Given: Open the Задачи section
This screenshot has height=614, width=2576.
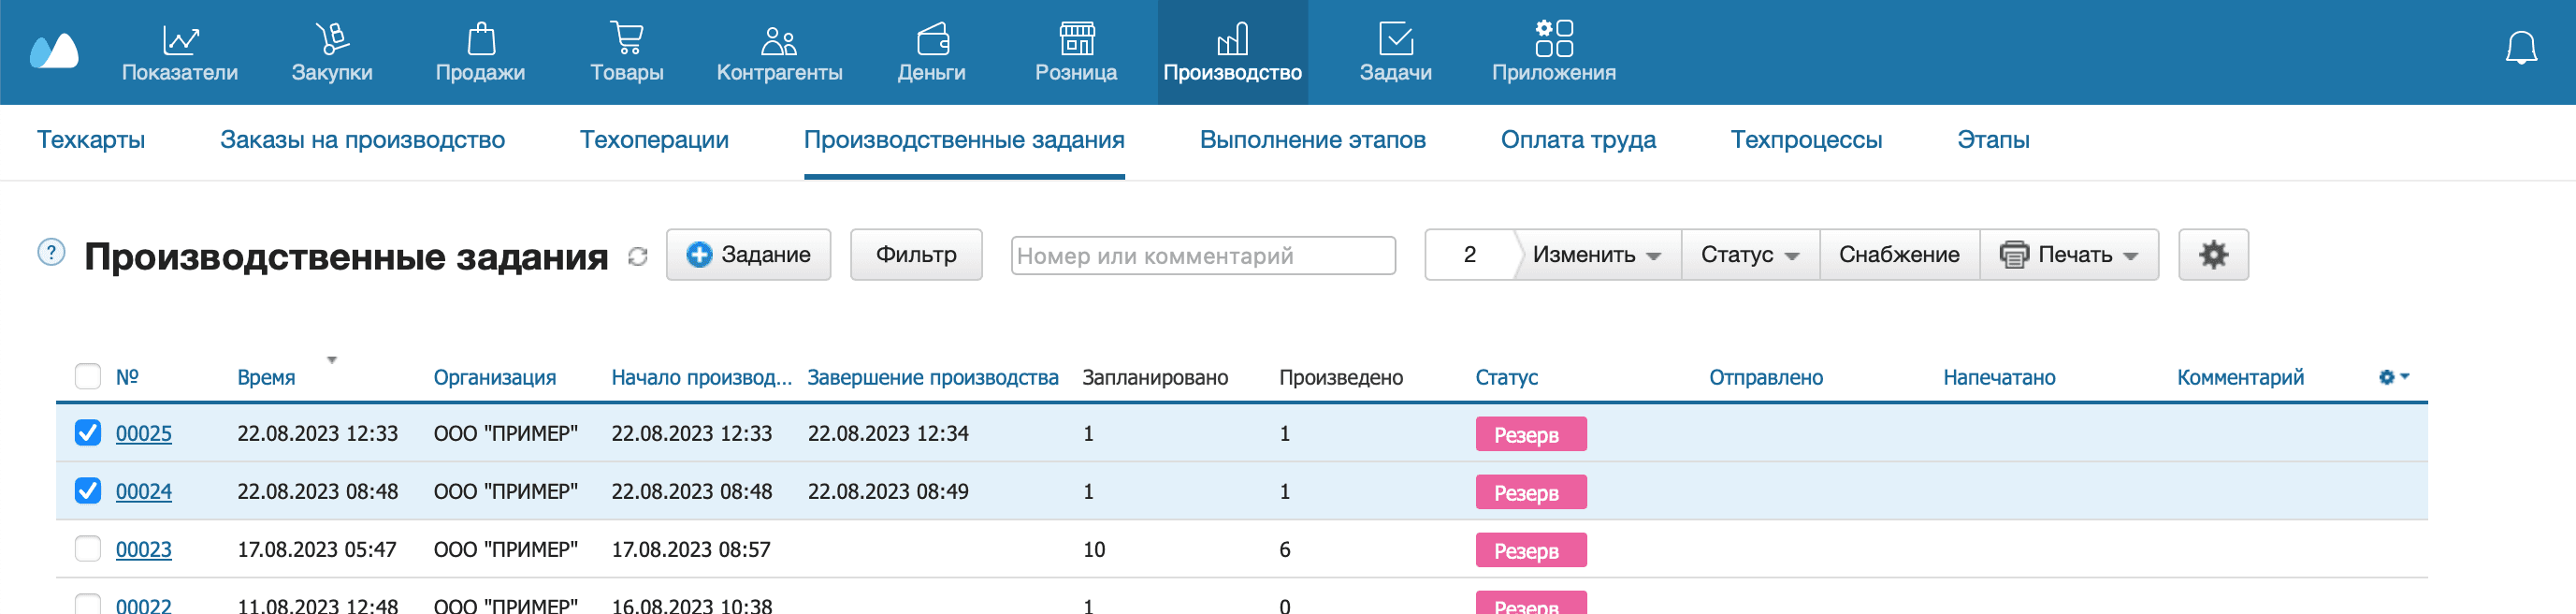Looking at the screenshot, I should [x=1395, y=52].
